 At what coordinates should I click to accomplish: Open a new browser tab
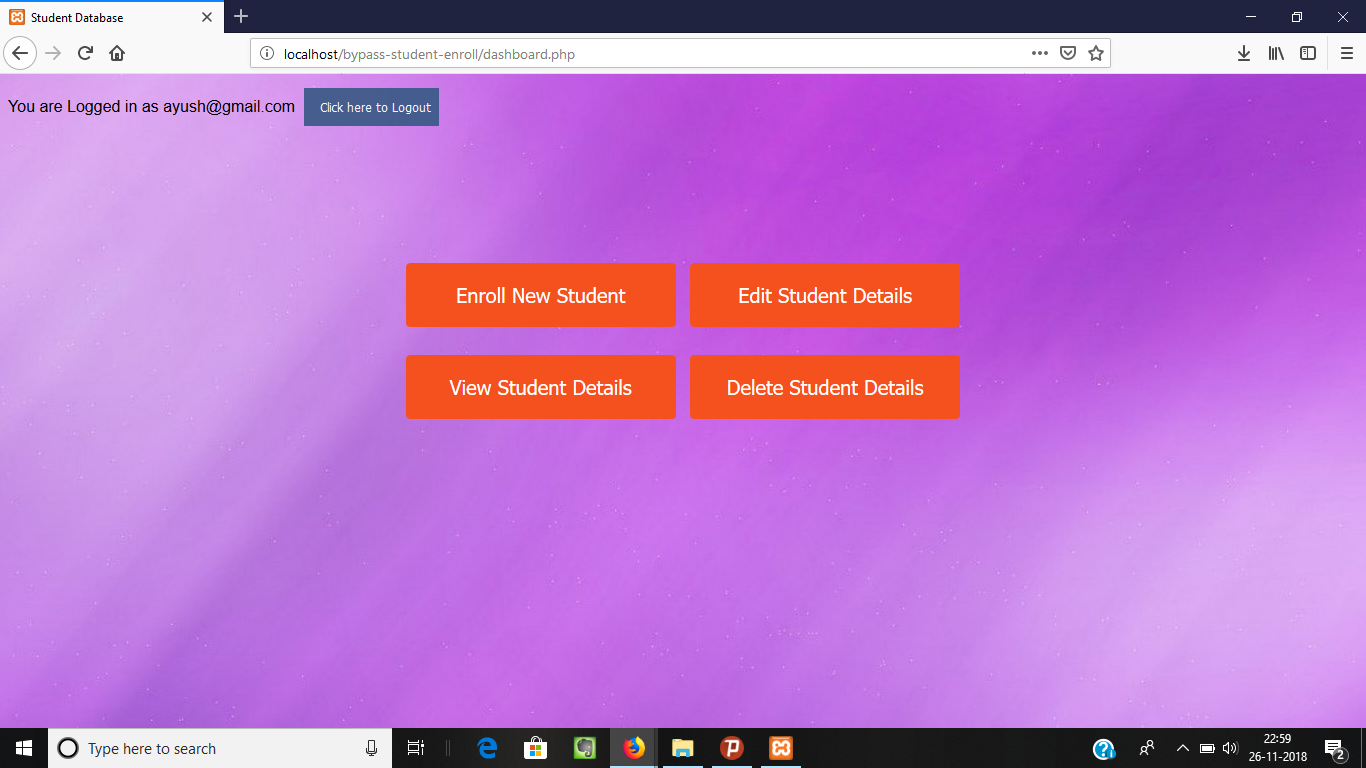[241, 17]
